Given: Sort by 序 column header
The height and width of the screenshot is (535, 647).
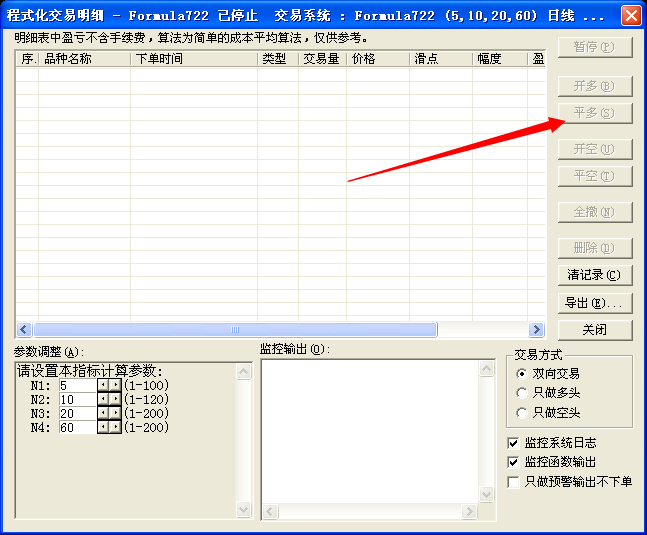Looking at the screenshot, I should (27, 59).
